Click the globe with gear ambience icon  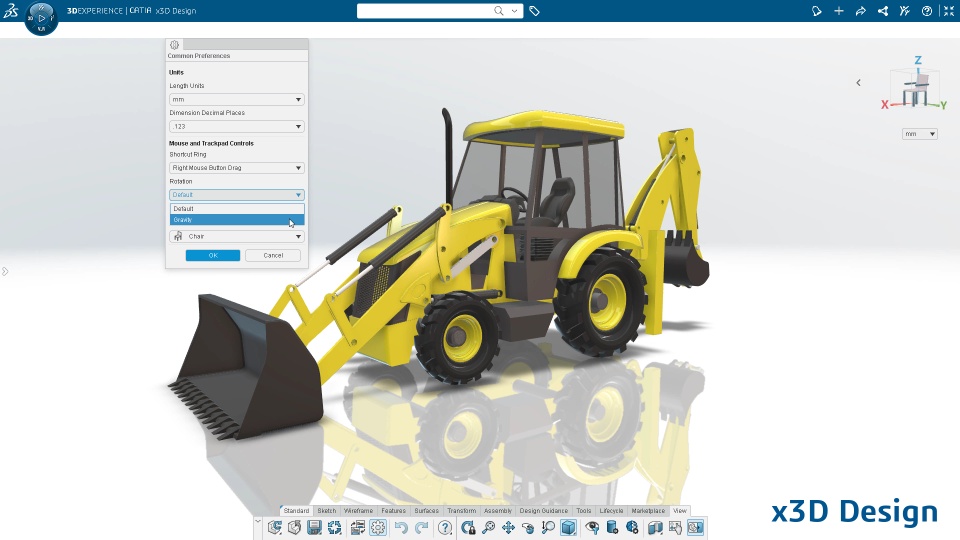point(632,528)
